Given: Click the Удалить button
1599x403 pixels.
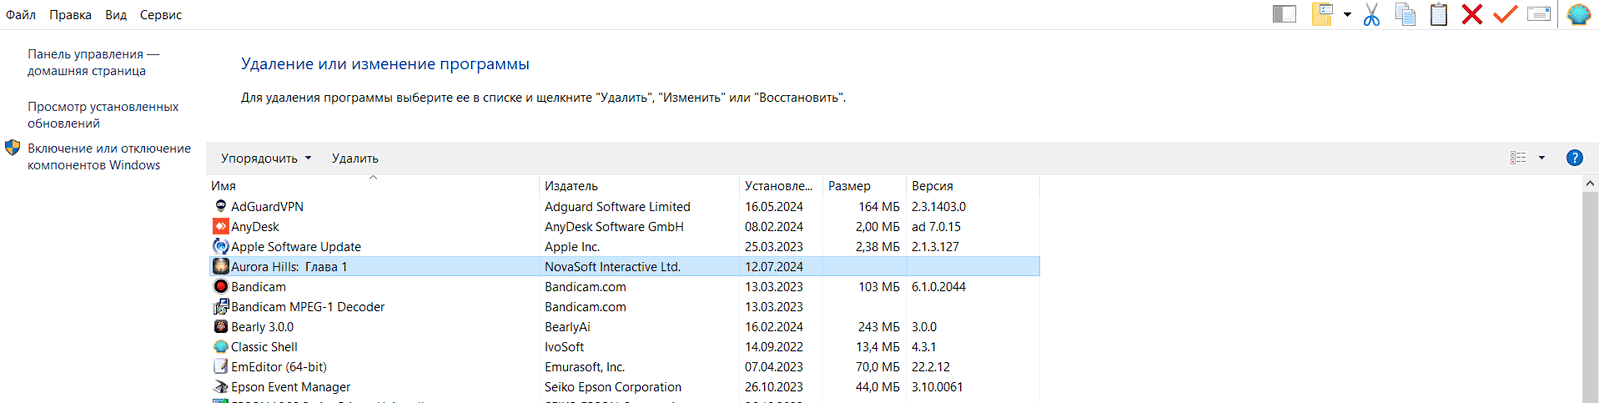Looking at the screenshot, I should pos(355,158).
